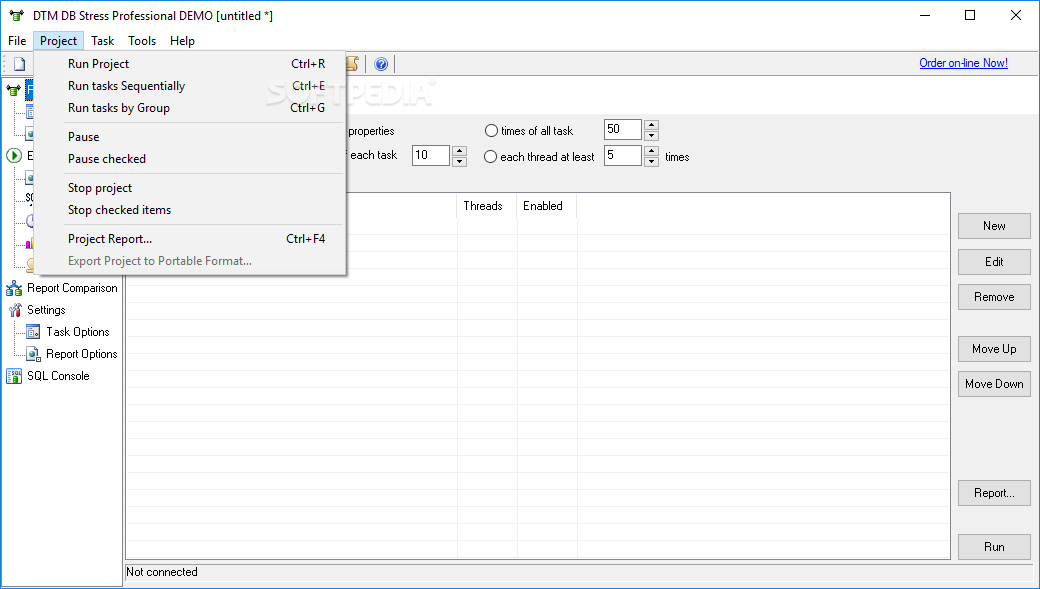Increase 'each thread at least' times value
1040x589 pixels.
pos(651,151)
